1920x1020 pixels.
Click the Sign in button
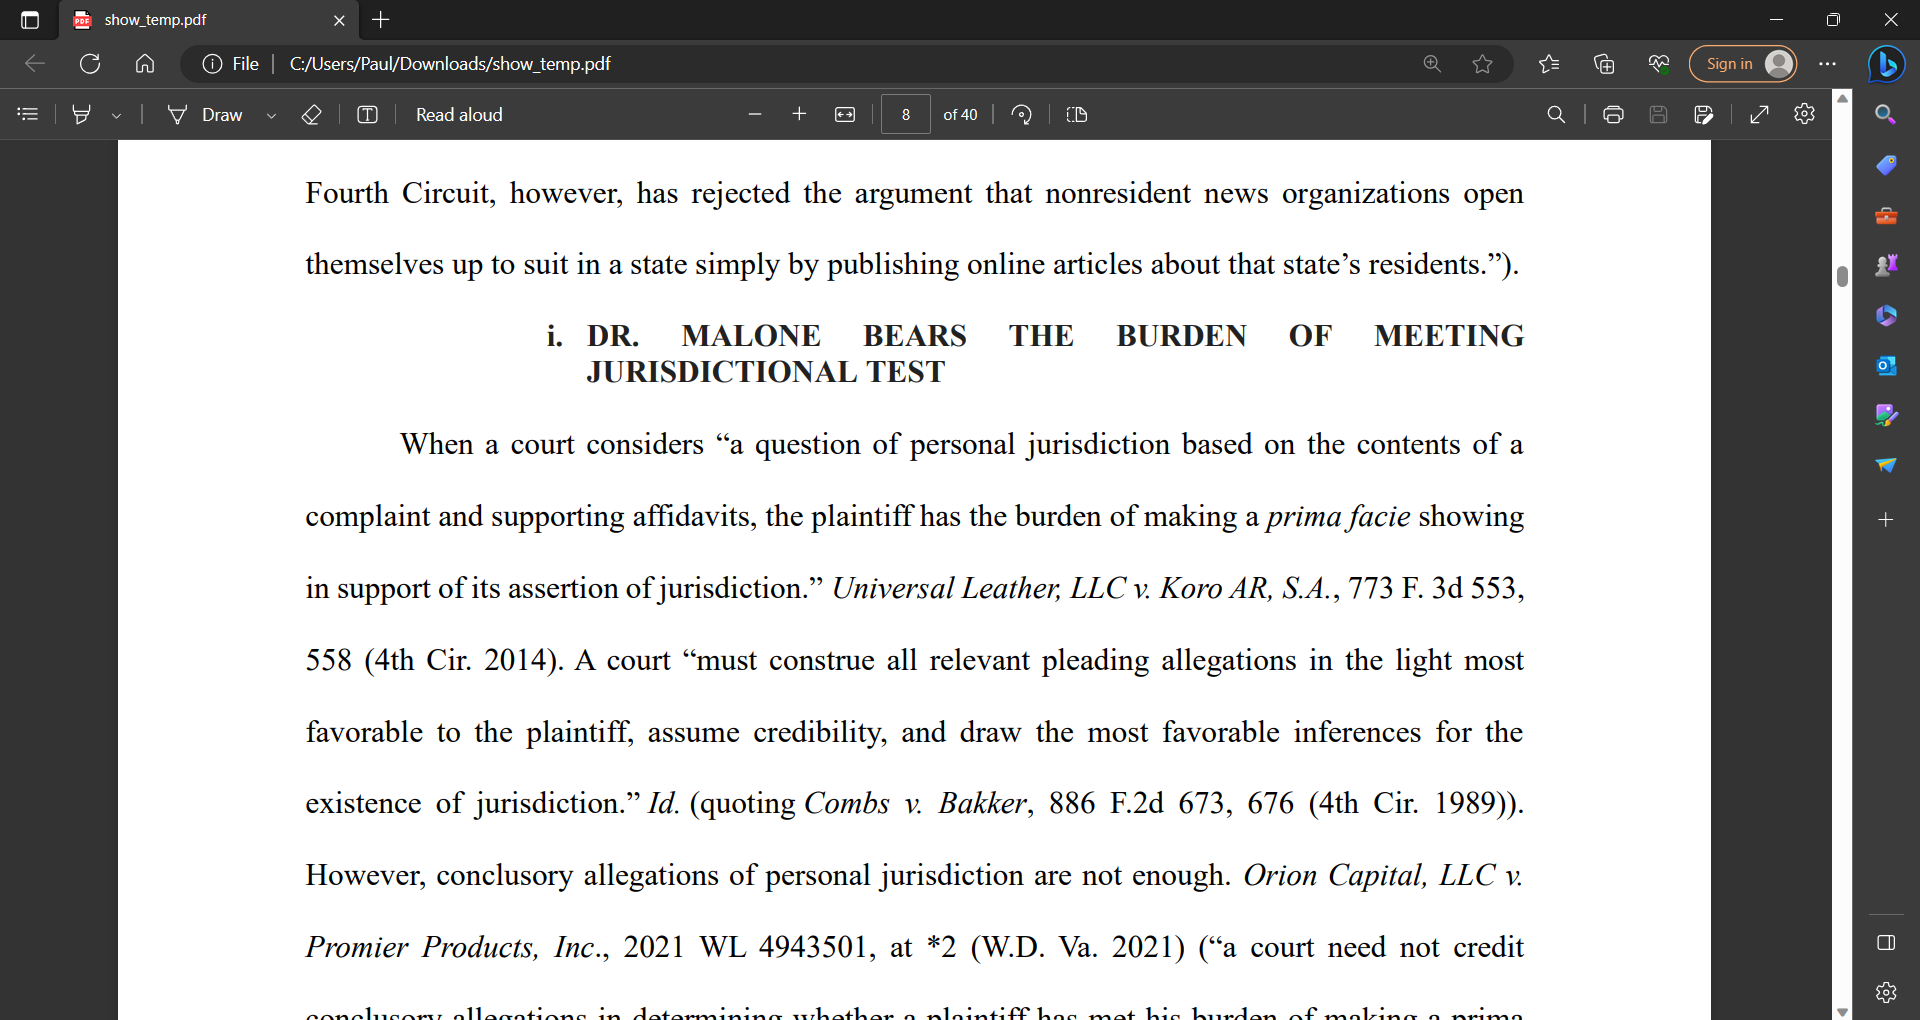click(x=1743, y=64)
